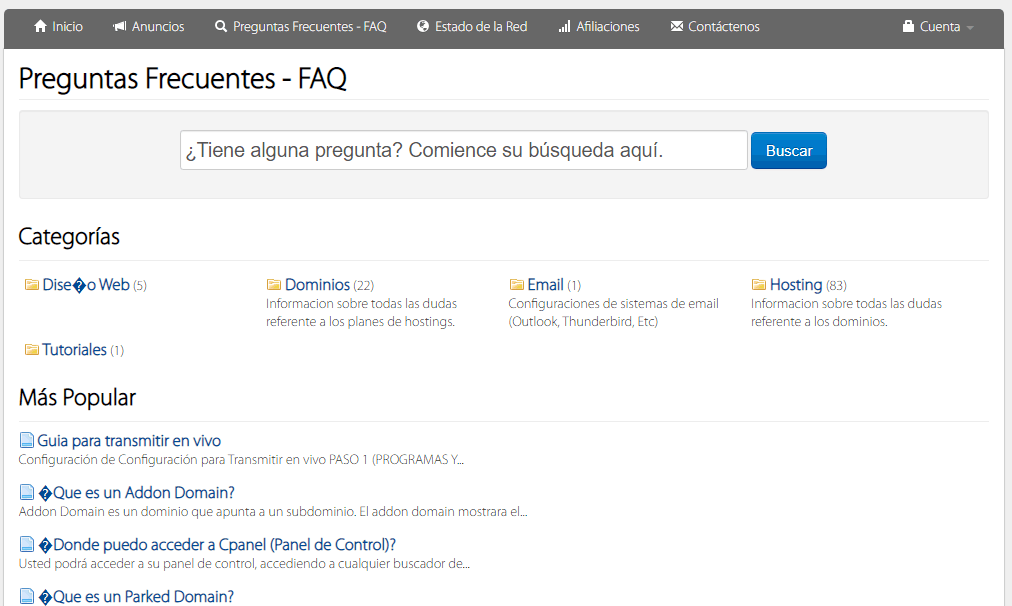The width and height of the screenshot is (1012, 606).
Task: Click the document icon beside Donde puedo acceder a Cpanel
Action: click(26, 545)
